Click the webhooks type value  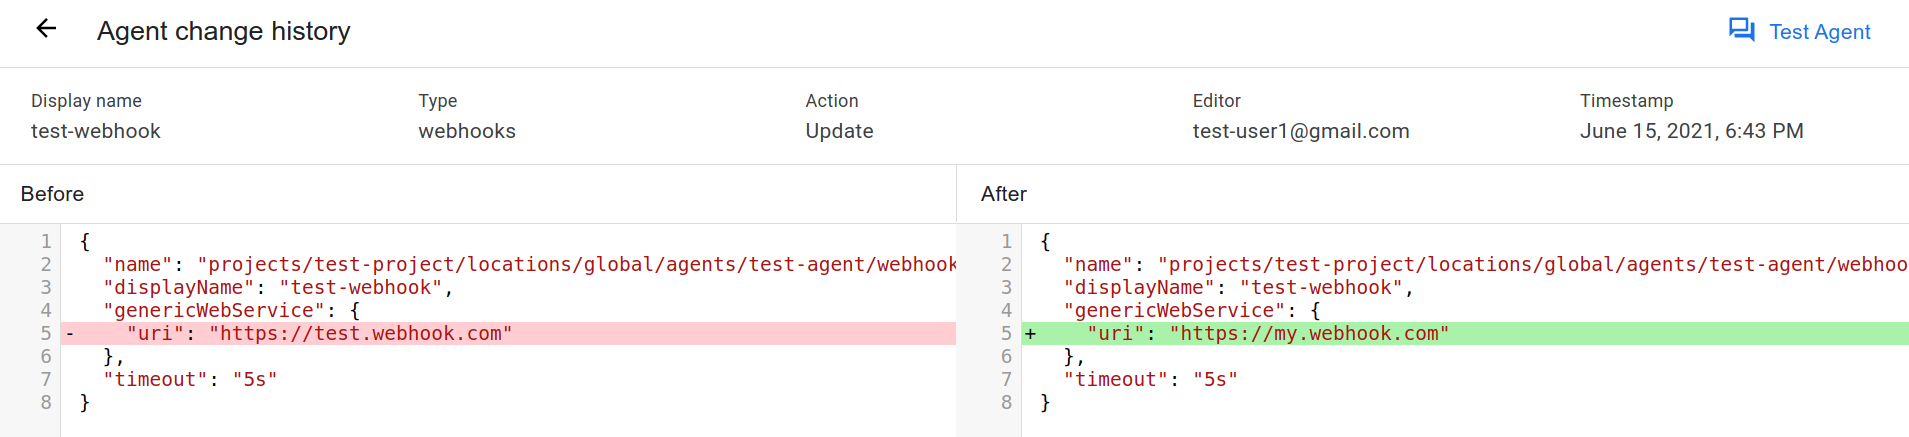tap(467, 131)
